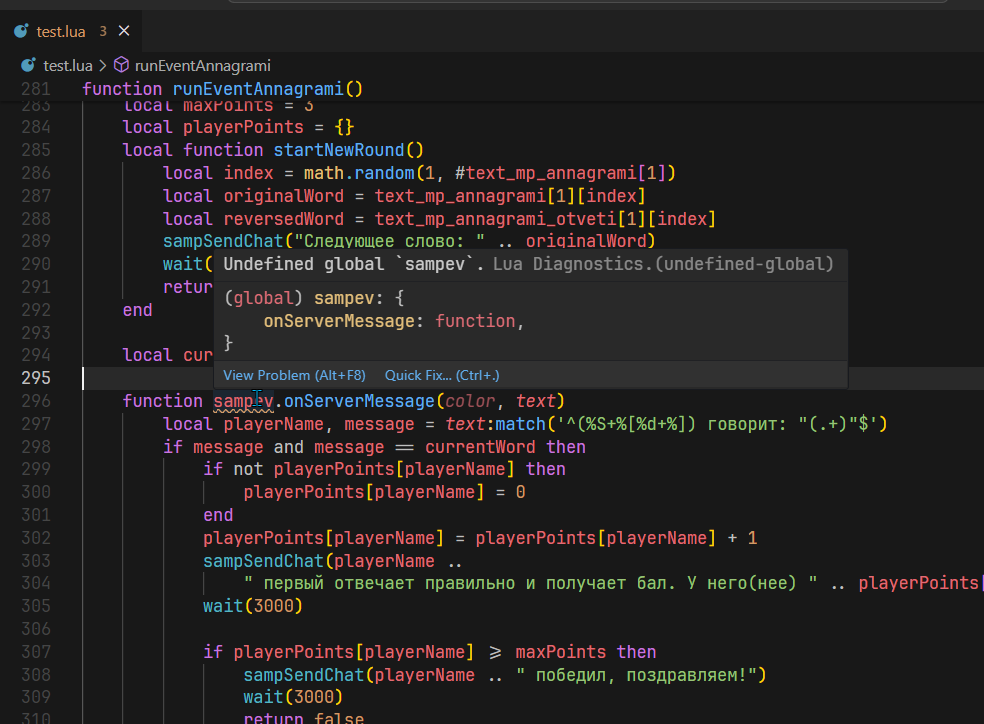Place cursor on sampev identifier on line 296
The height and width of the screenshot is (724, 984).
(x=243, y=401)
